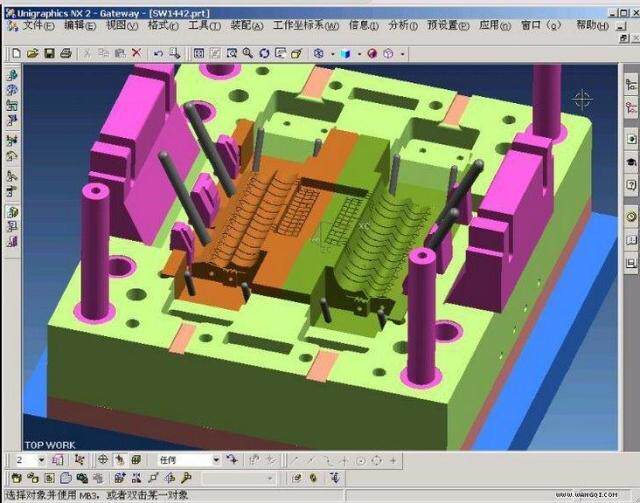640x503 pixels.
Task: Open the 帮助 menu
Action: (592, 26)
